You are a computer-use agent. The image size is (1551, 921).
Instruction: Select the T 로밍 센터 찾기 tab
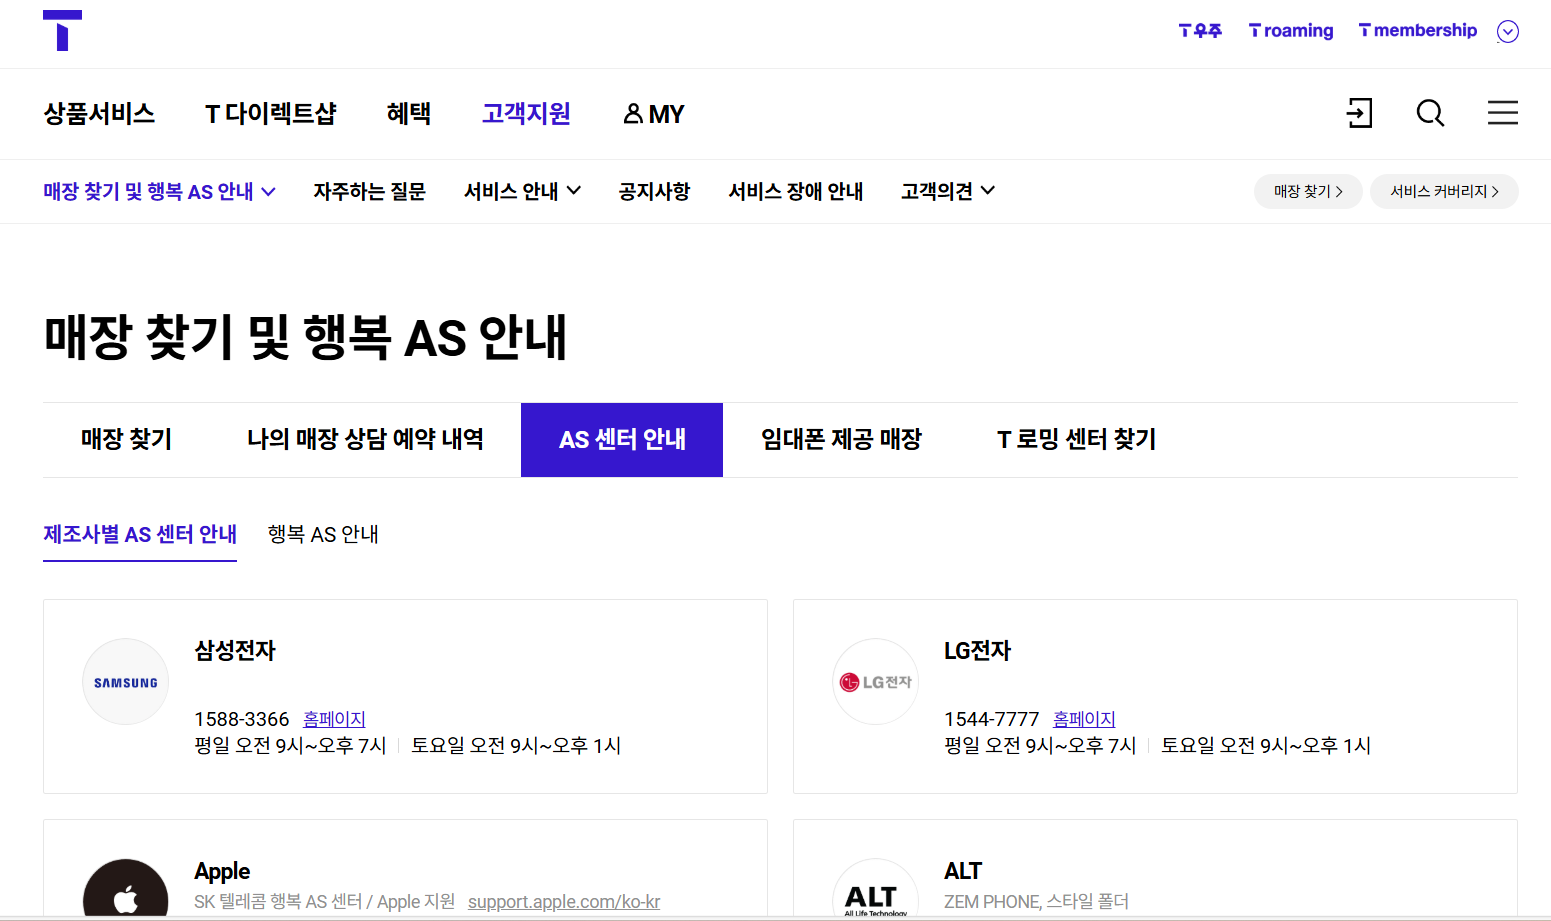coord(1074,439)
